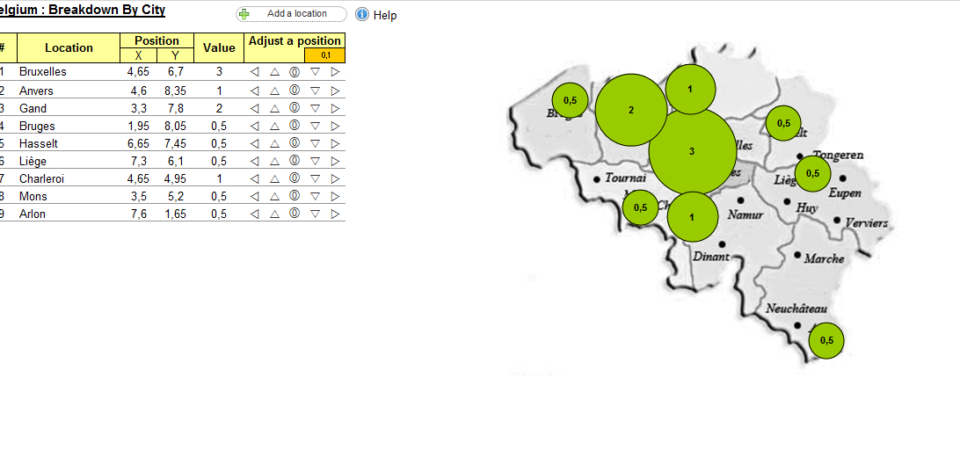Click the bubble labeled 2 on the map

click(x=631, y=110)
